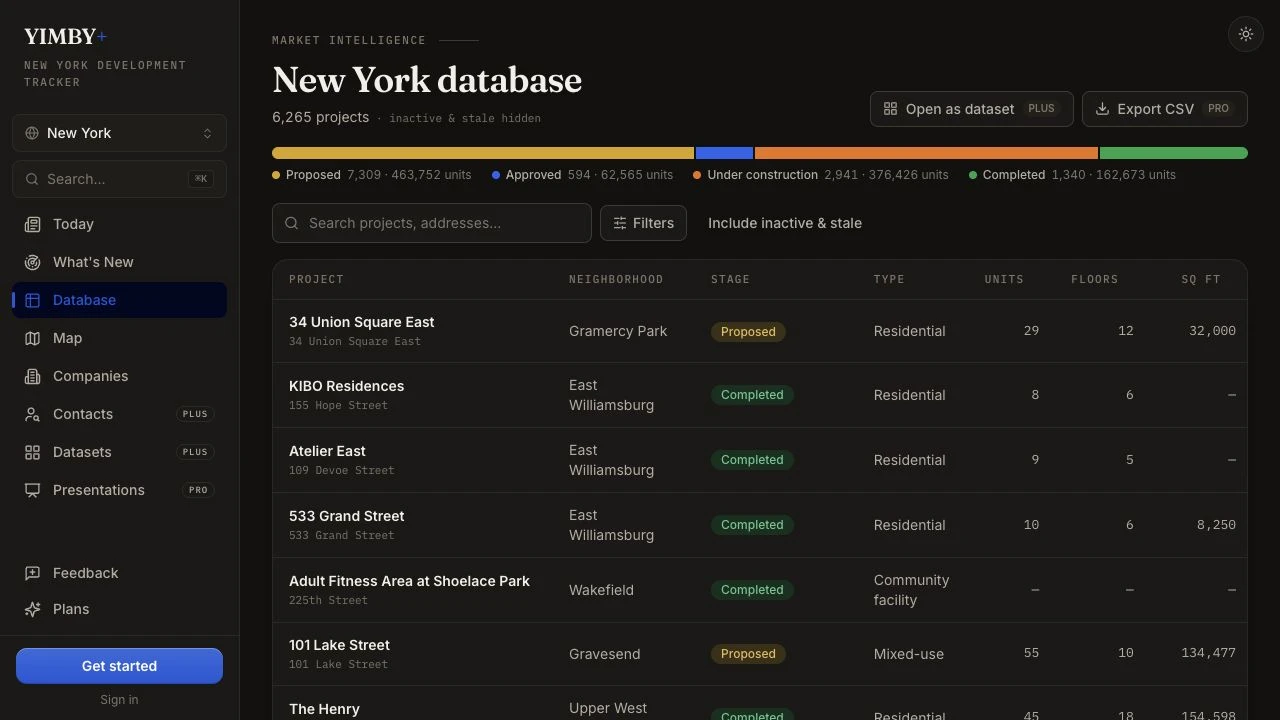Click the Datasets grid icon in sidebar

tap(33, 452)
